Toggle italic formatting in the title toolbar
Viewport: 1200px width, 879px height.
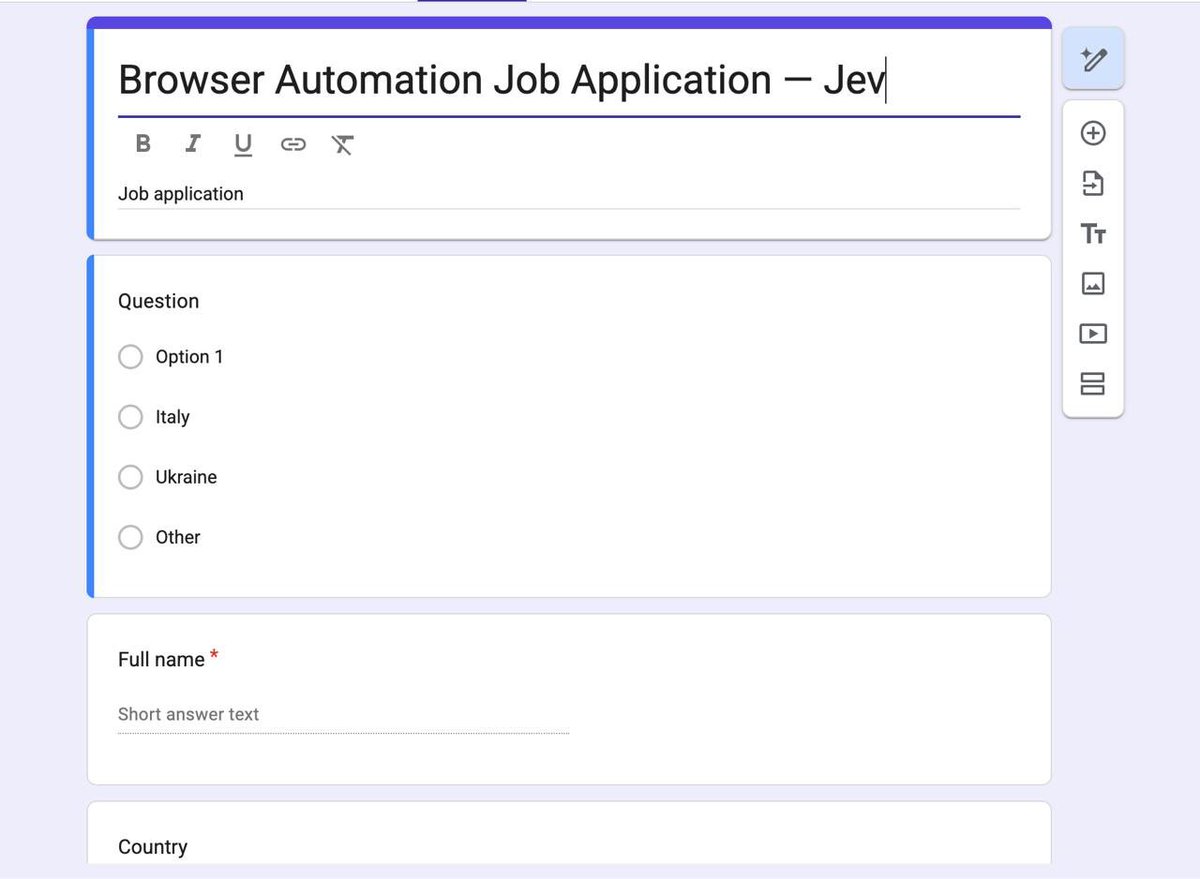tap(193, 144)
